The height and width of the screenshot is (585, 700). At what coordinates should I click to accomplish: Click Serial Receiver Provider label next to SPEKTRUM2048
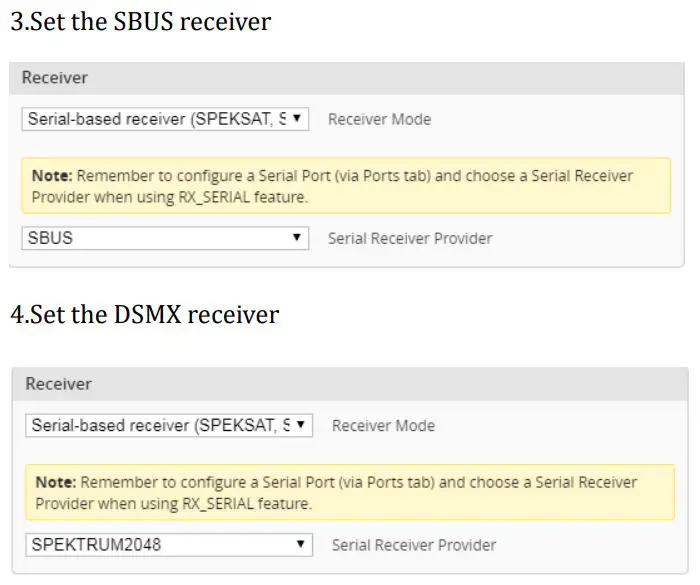coord(413,545)
